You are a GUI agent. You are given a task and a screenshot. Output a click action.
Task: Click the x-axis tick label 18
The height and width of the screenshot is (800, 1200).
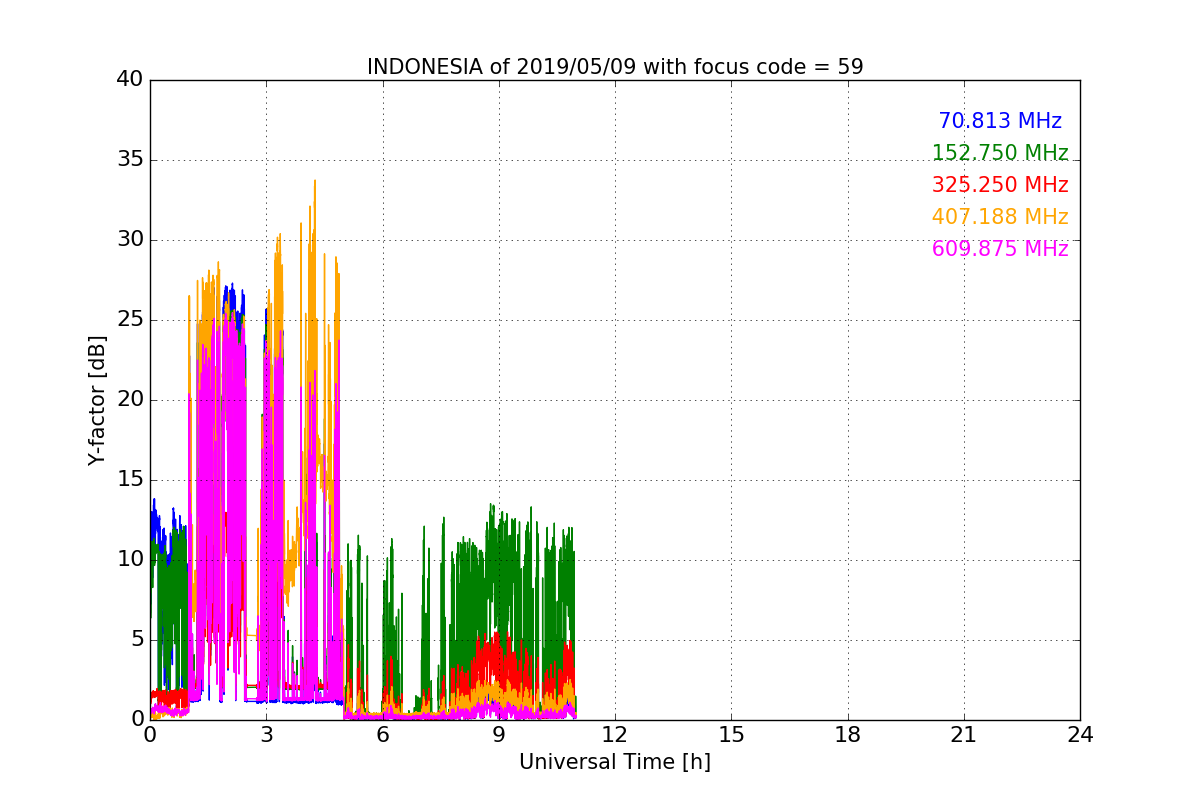click(x=848, y=735)
